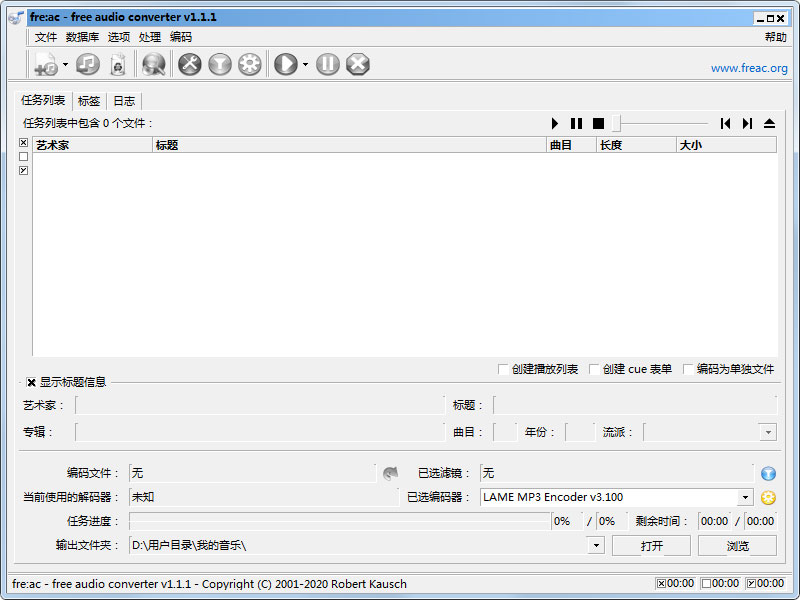Click the 浏览 button
This screenshot has width=800, height=600.
click(x=737, y=545)
